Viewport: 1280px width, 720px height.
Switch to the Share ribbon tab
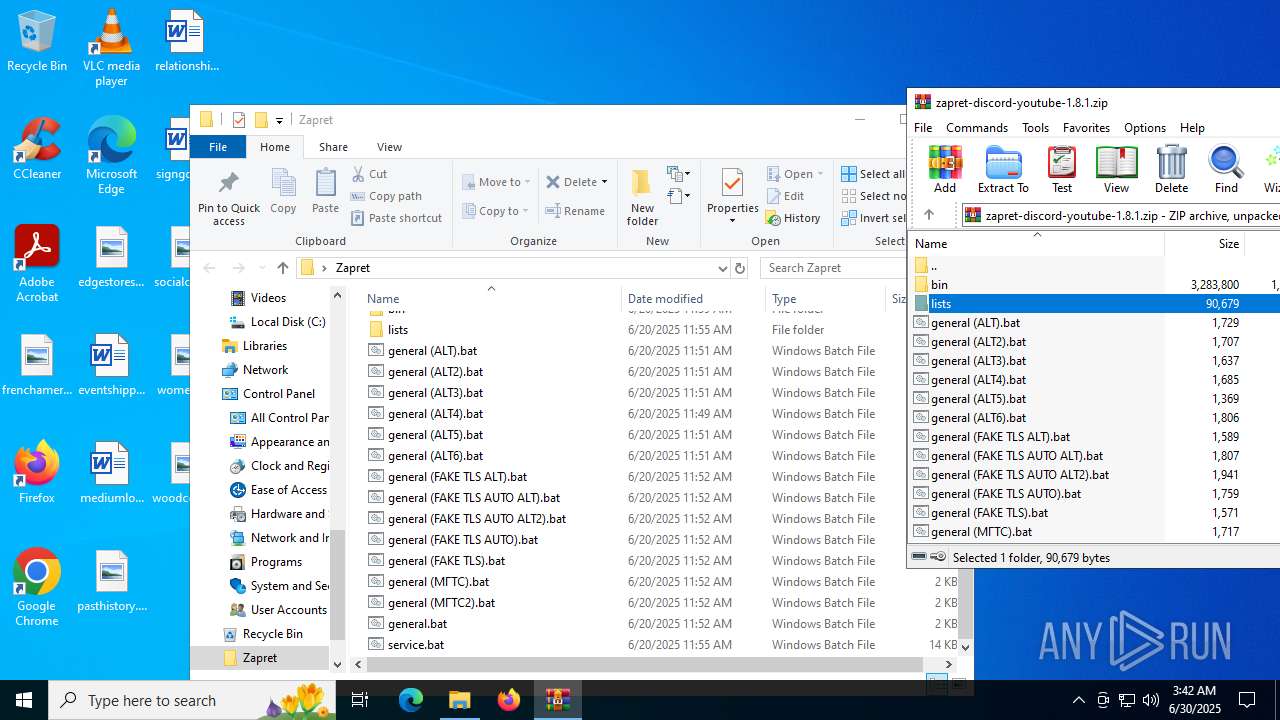point(333,147)
